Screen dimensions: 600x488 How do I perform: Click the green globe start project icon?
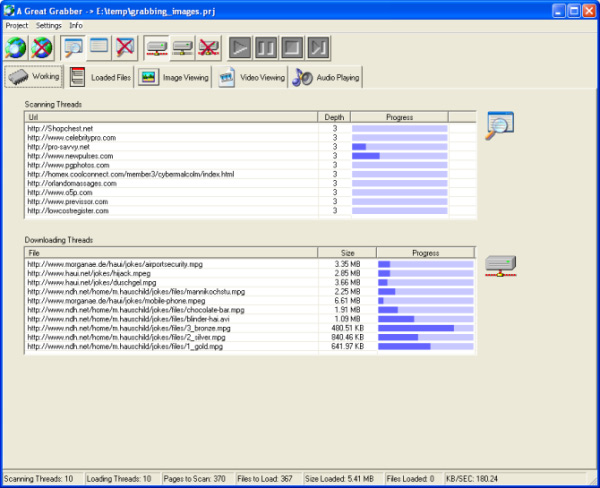(17, 47)
